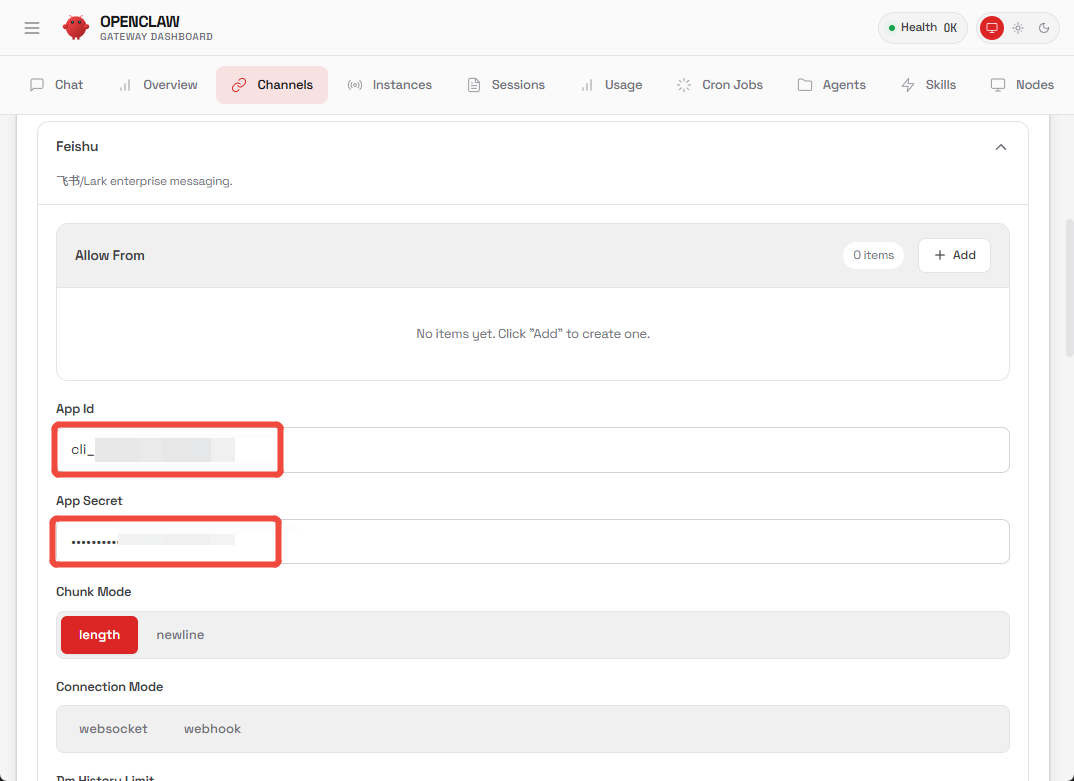Select the Channels tab
Viewport: 1074px width, 781px height.
click(272, 85)
